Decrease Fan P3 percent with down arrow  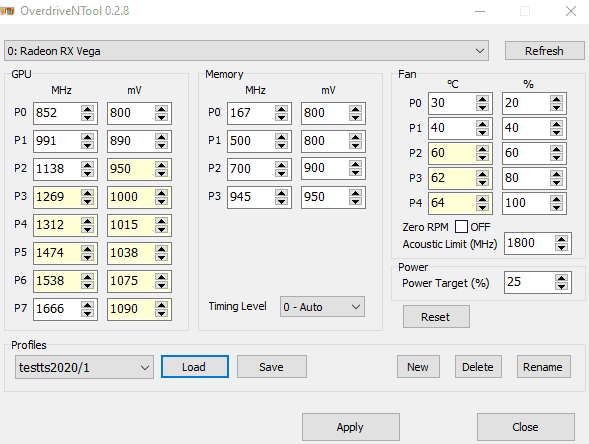(x=556, y=182)
